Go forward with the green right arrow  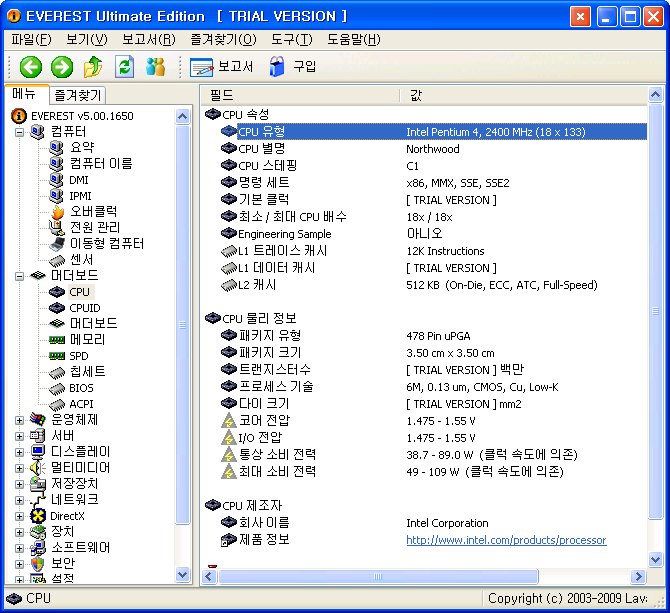coord(62,67)
